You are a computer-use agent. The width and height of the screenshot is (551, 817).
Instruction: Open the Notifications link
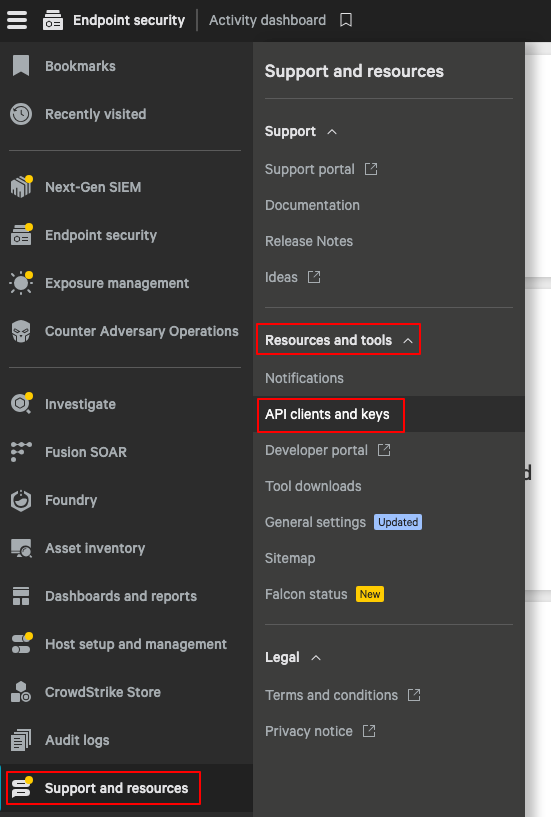click(x=304, y=378)
